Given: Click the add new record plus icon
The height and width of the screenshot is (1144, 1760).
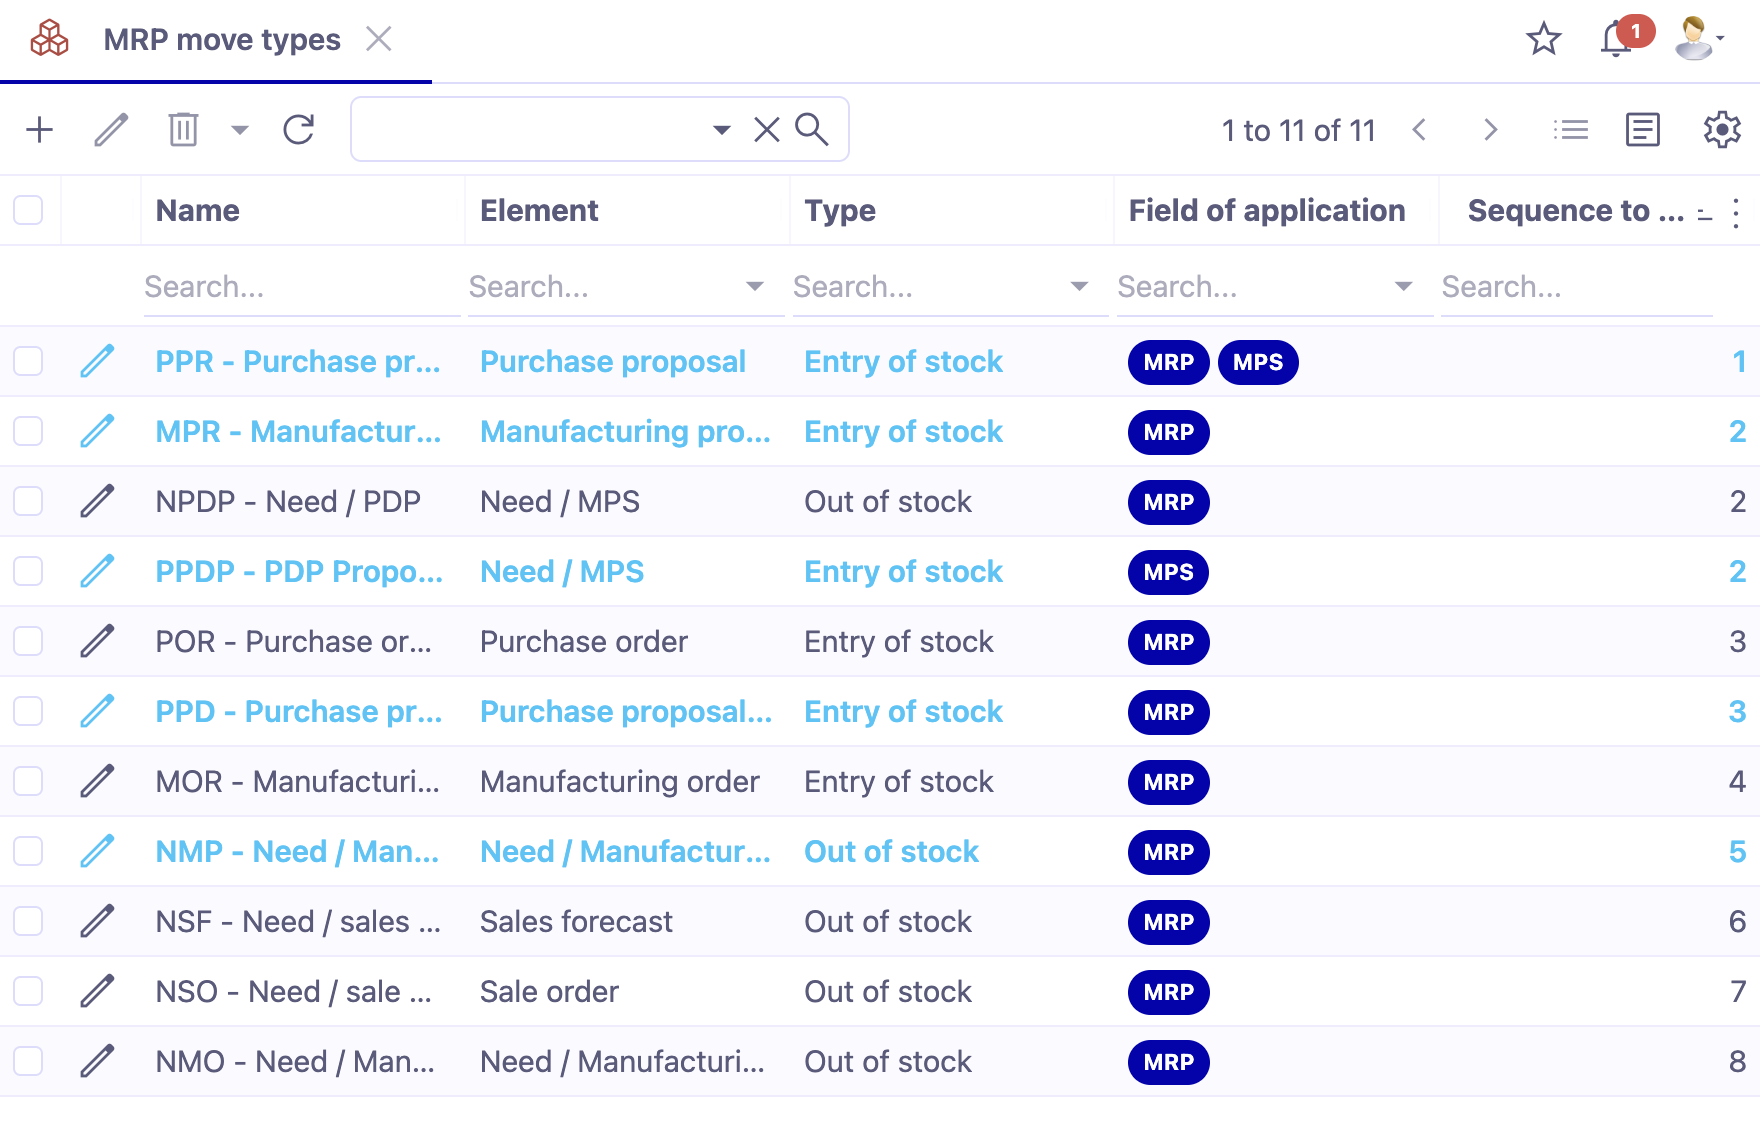Looking at the screenshot, I should [40, 129].
